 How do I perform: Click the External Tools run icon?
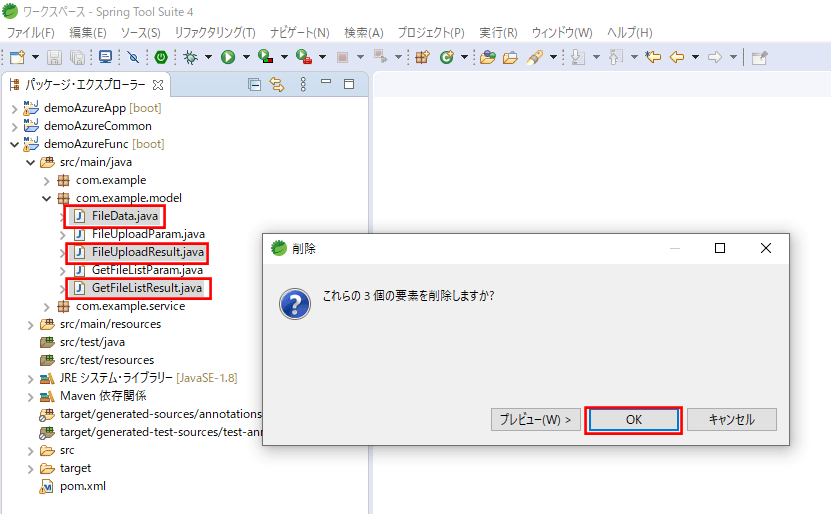(304, 57)
